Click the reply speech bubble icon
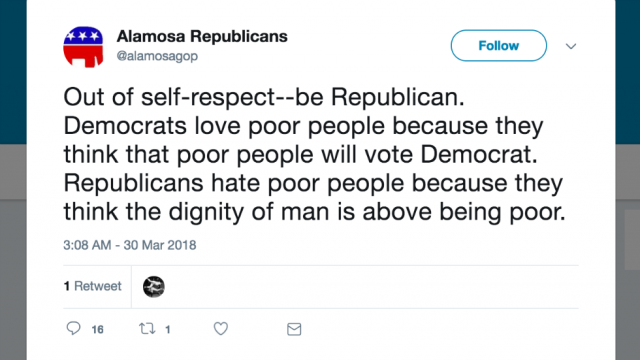The image size is (640, 360). [73, 329]
